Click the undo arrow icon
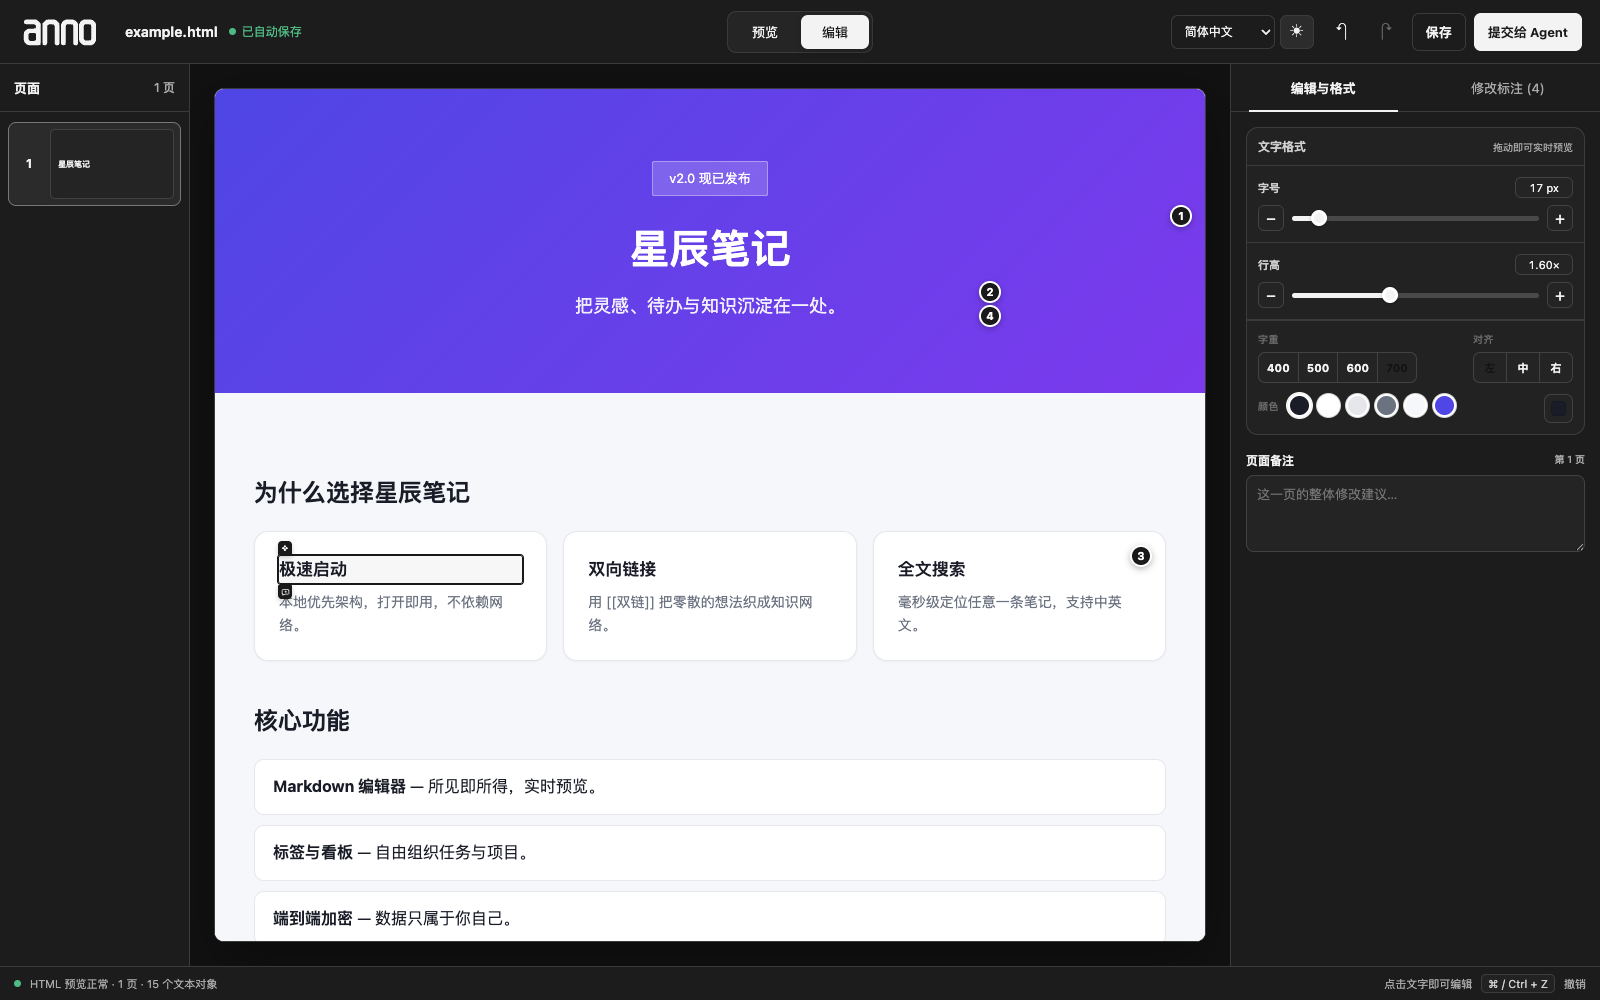This screenshot has height=1000, width=1600. pos(1342,32)
